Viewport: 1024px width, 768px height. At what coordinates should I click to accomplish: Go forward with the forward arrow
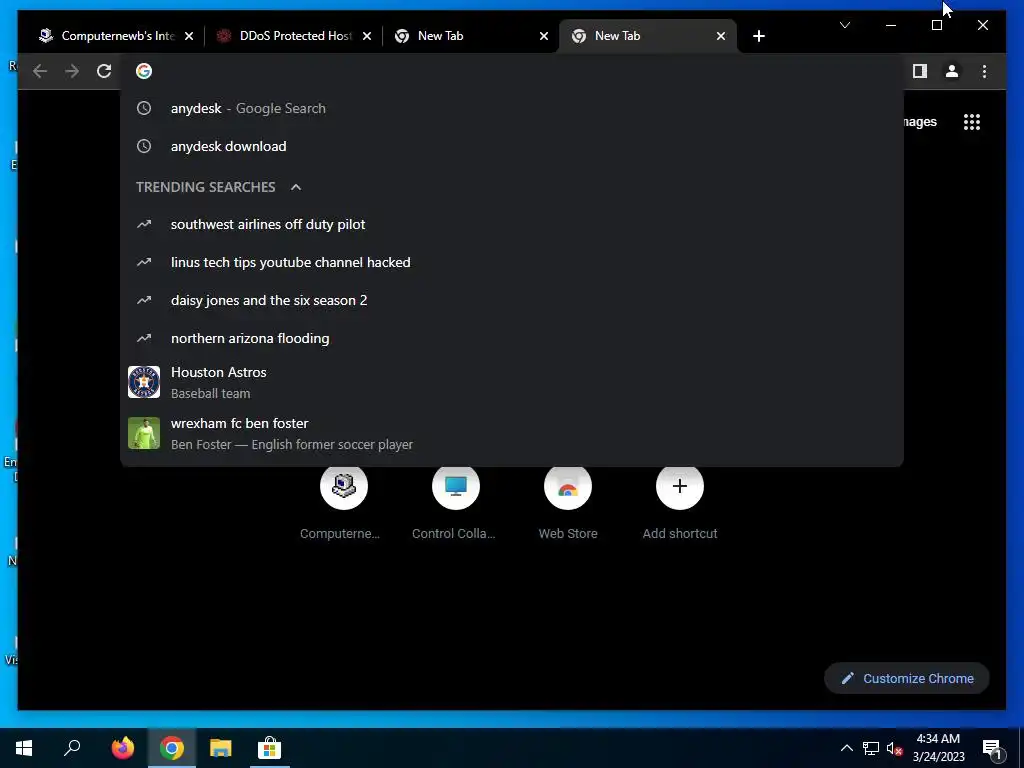pos(72,71)
